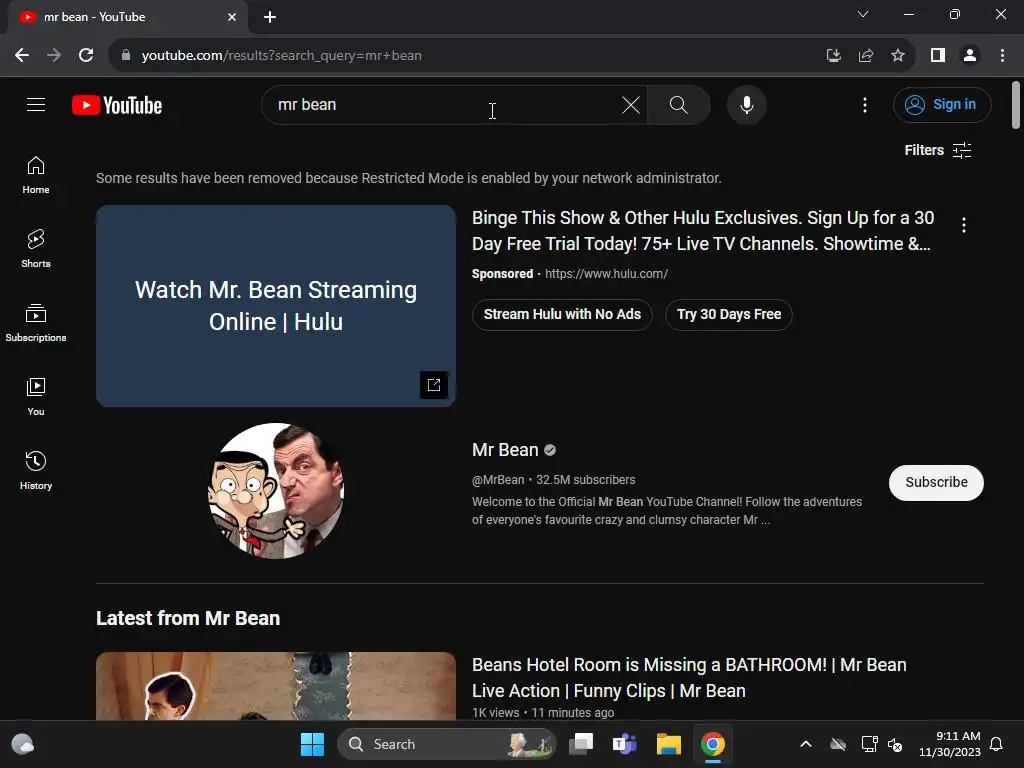1024x768 pixels.
Task: Open the search Filters panel
Action: (x=938, y=150)
